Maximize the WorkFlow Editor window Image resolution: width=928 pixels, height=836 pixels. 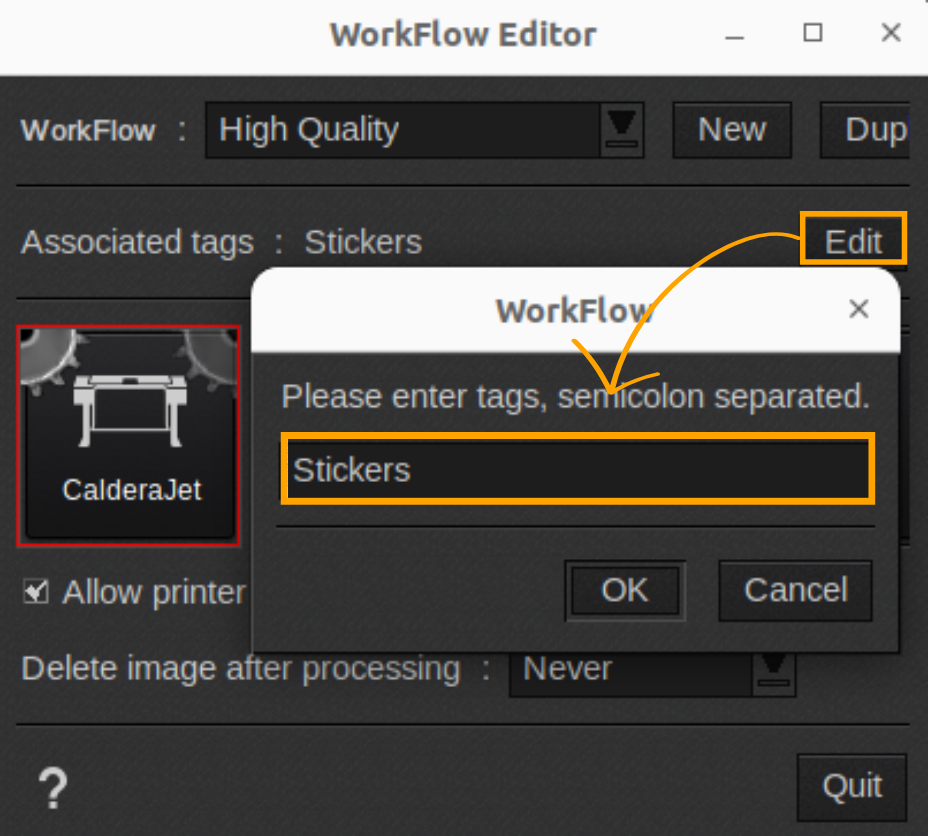point(812,33)
